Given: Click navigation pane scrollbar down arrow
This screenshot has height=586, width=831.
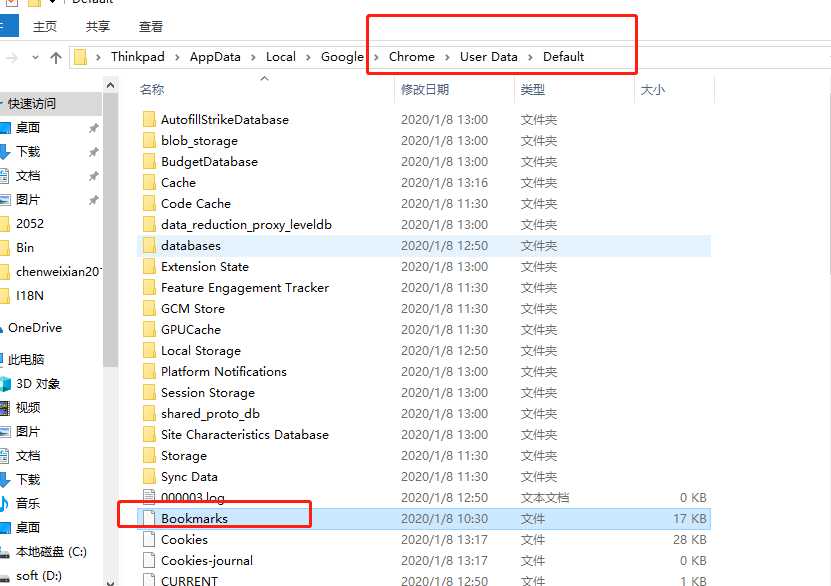Looking at the screenshot, I should click(x=110, y=582).
